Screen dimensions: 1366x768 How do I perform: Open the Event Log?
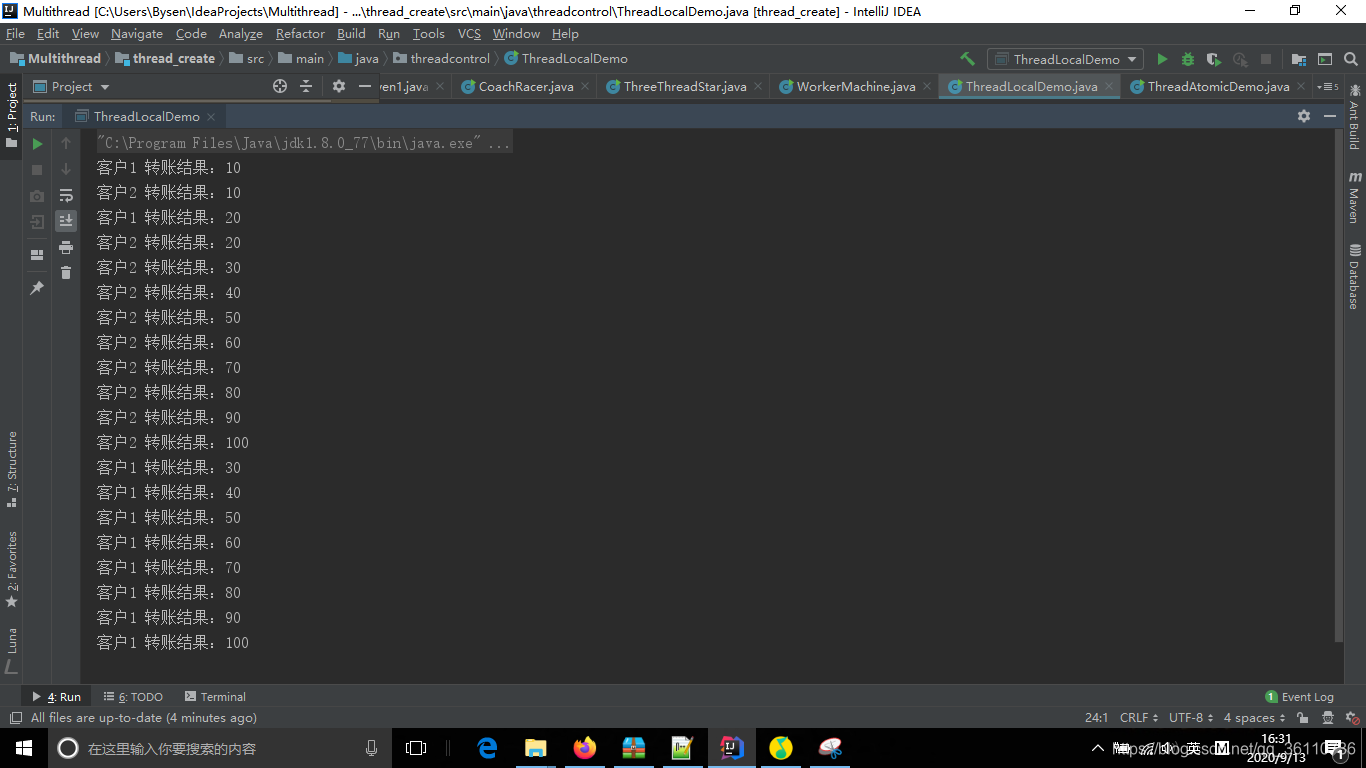pos(1301,696)
